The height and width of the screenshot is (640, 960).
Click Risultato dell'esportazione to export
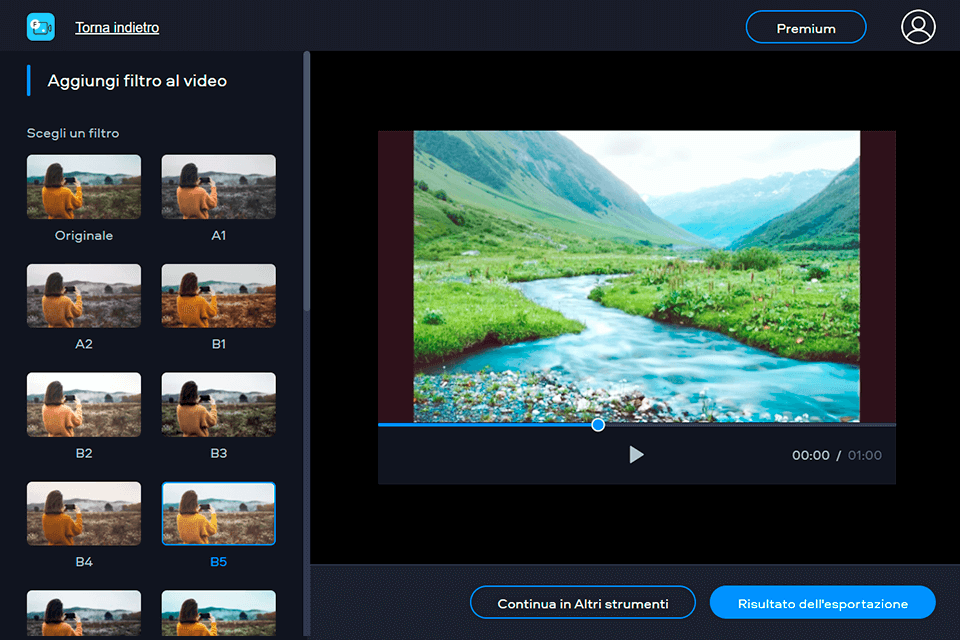click(822, 602)
